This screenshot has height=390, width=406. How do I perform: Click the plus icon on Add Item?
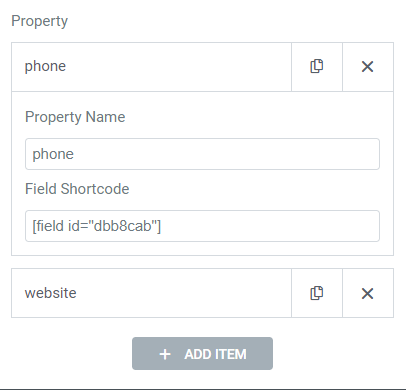pos(165,354)
